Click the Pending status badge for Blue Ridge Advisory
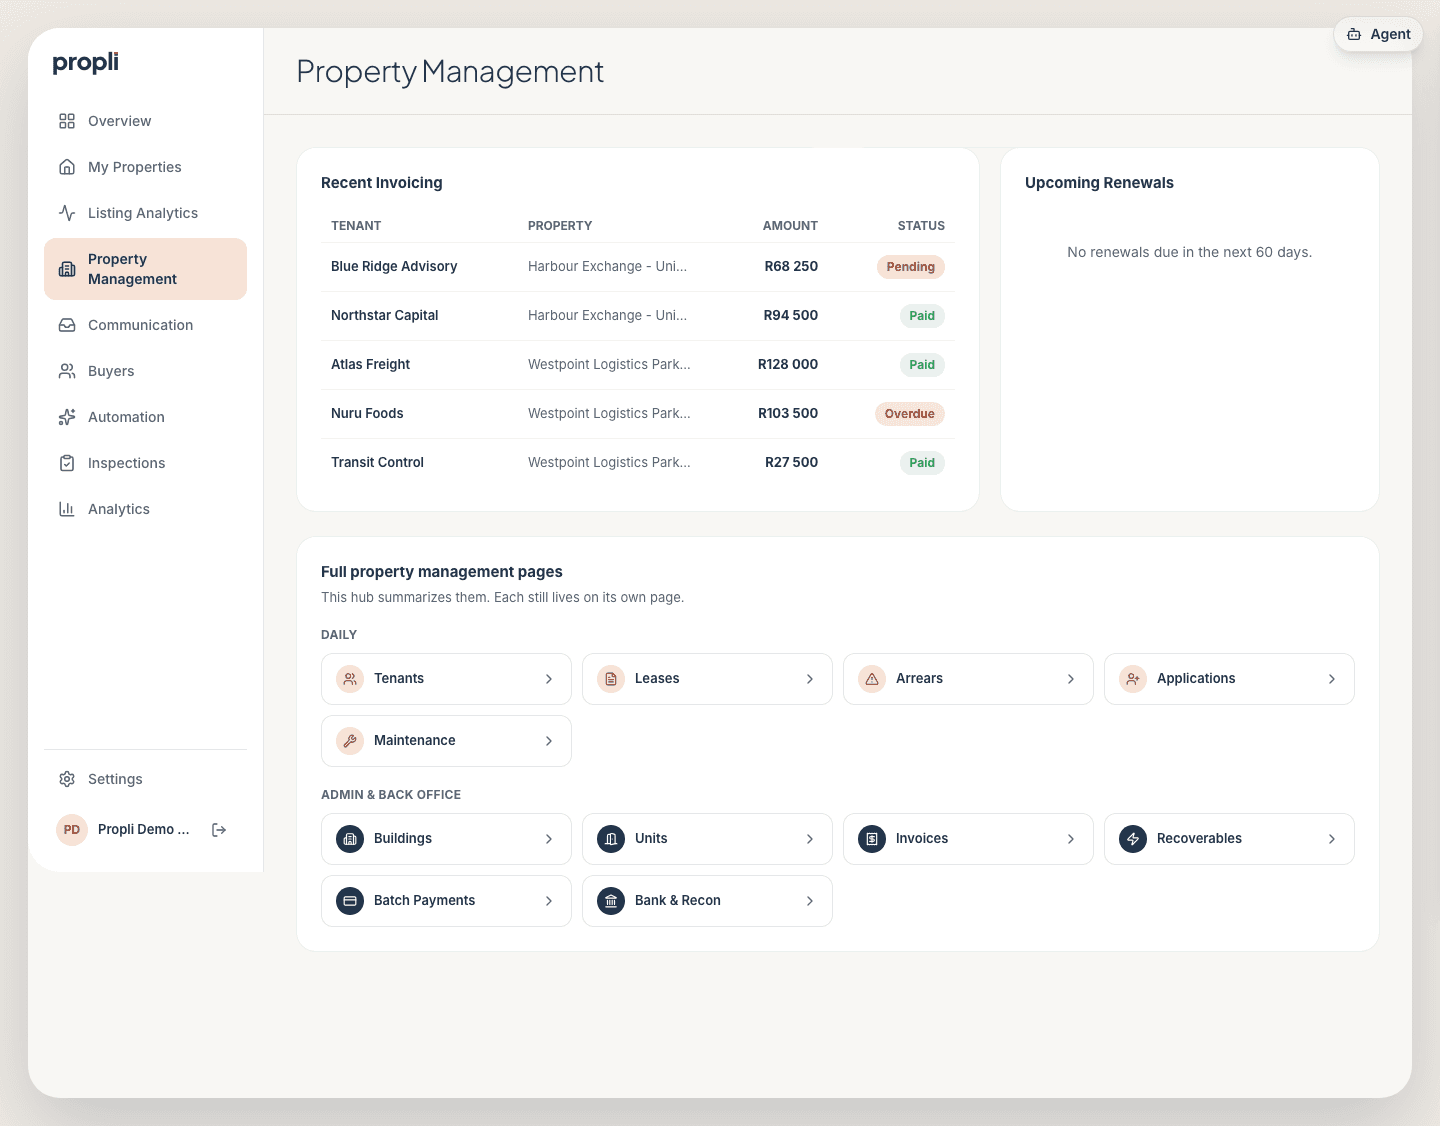The width and height of the screenshot is (1440, 1126). pos(911,267)
